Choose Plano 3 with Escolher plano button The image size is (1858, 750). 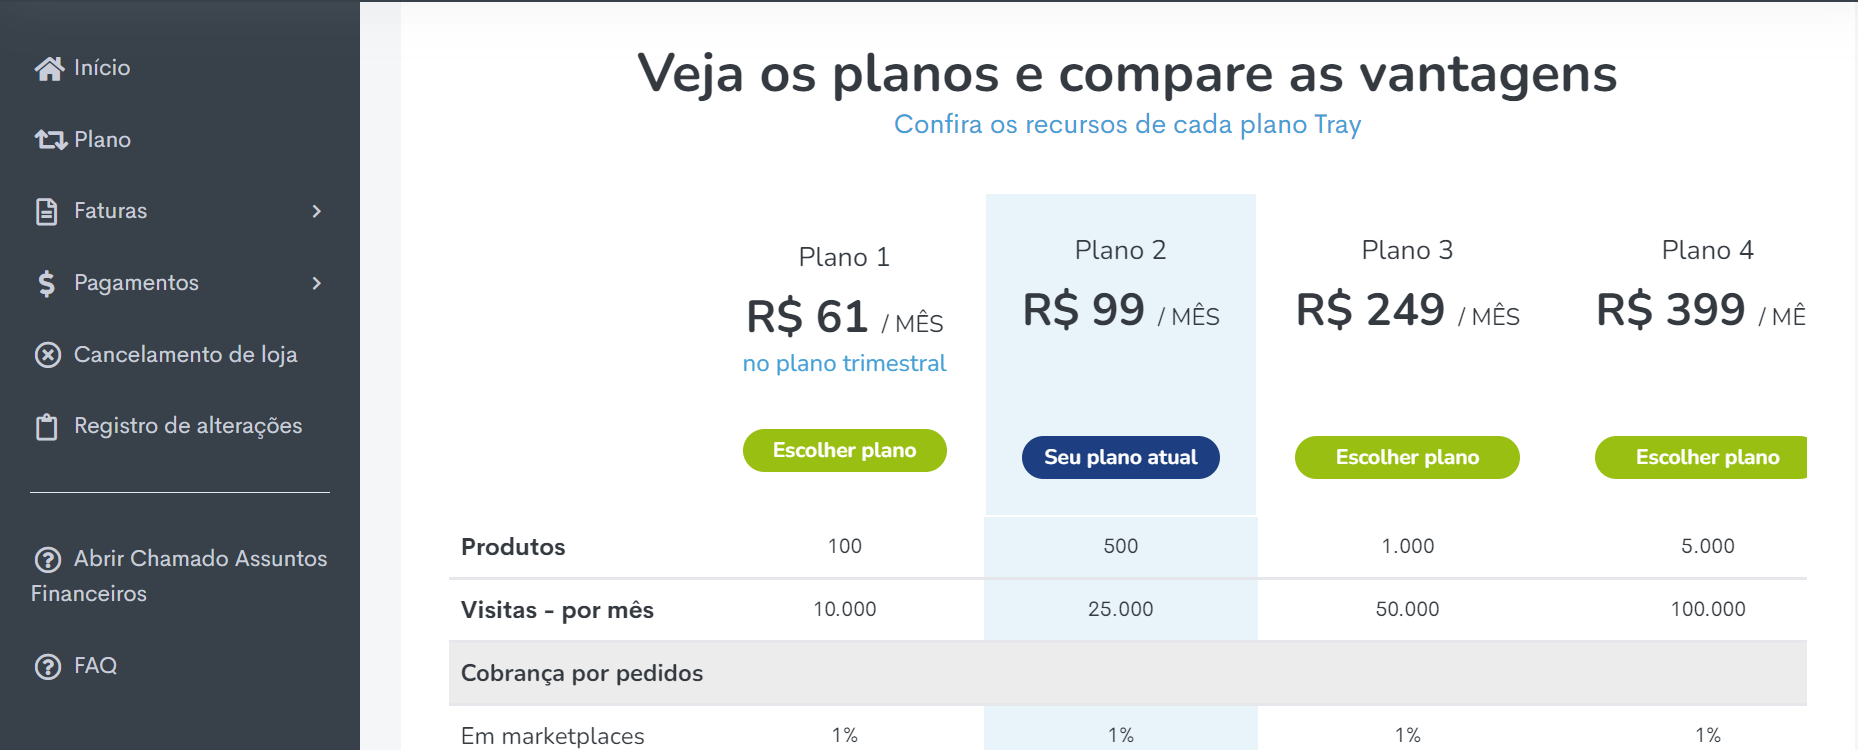tap(1407, 457)
